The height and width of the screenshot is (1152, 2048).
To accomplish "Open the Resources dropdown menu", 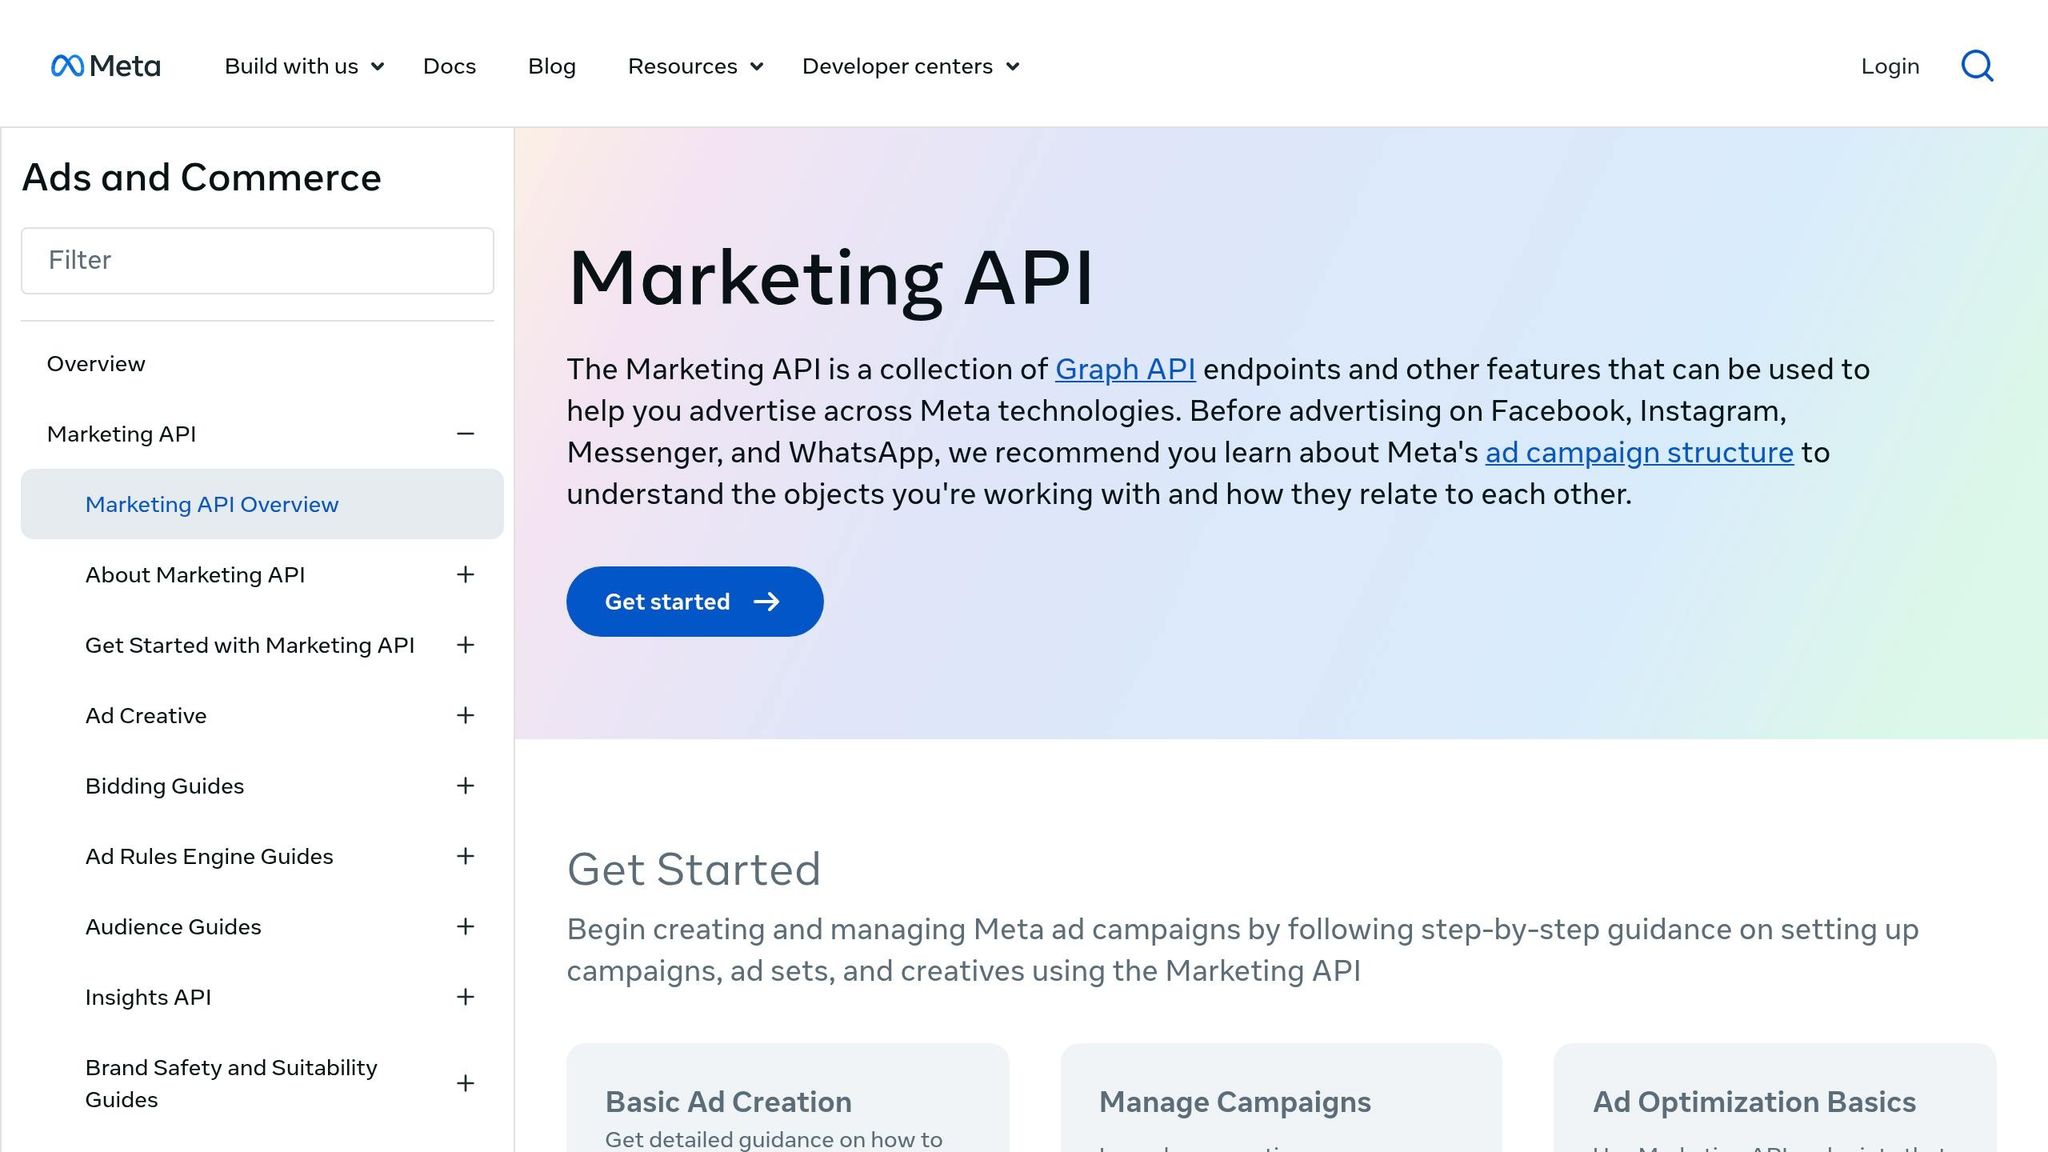I will pyautogui.click(x=695, y=66).
